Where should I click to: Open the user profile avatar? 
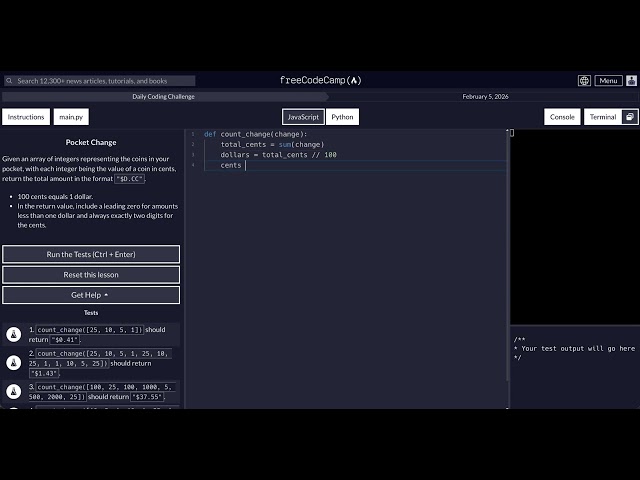[631, 80]
